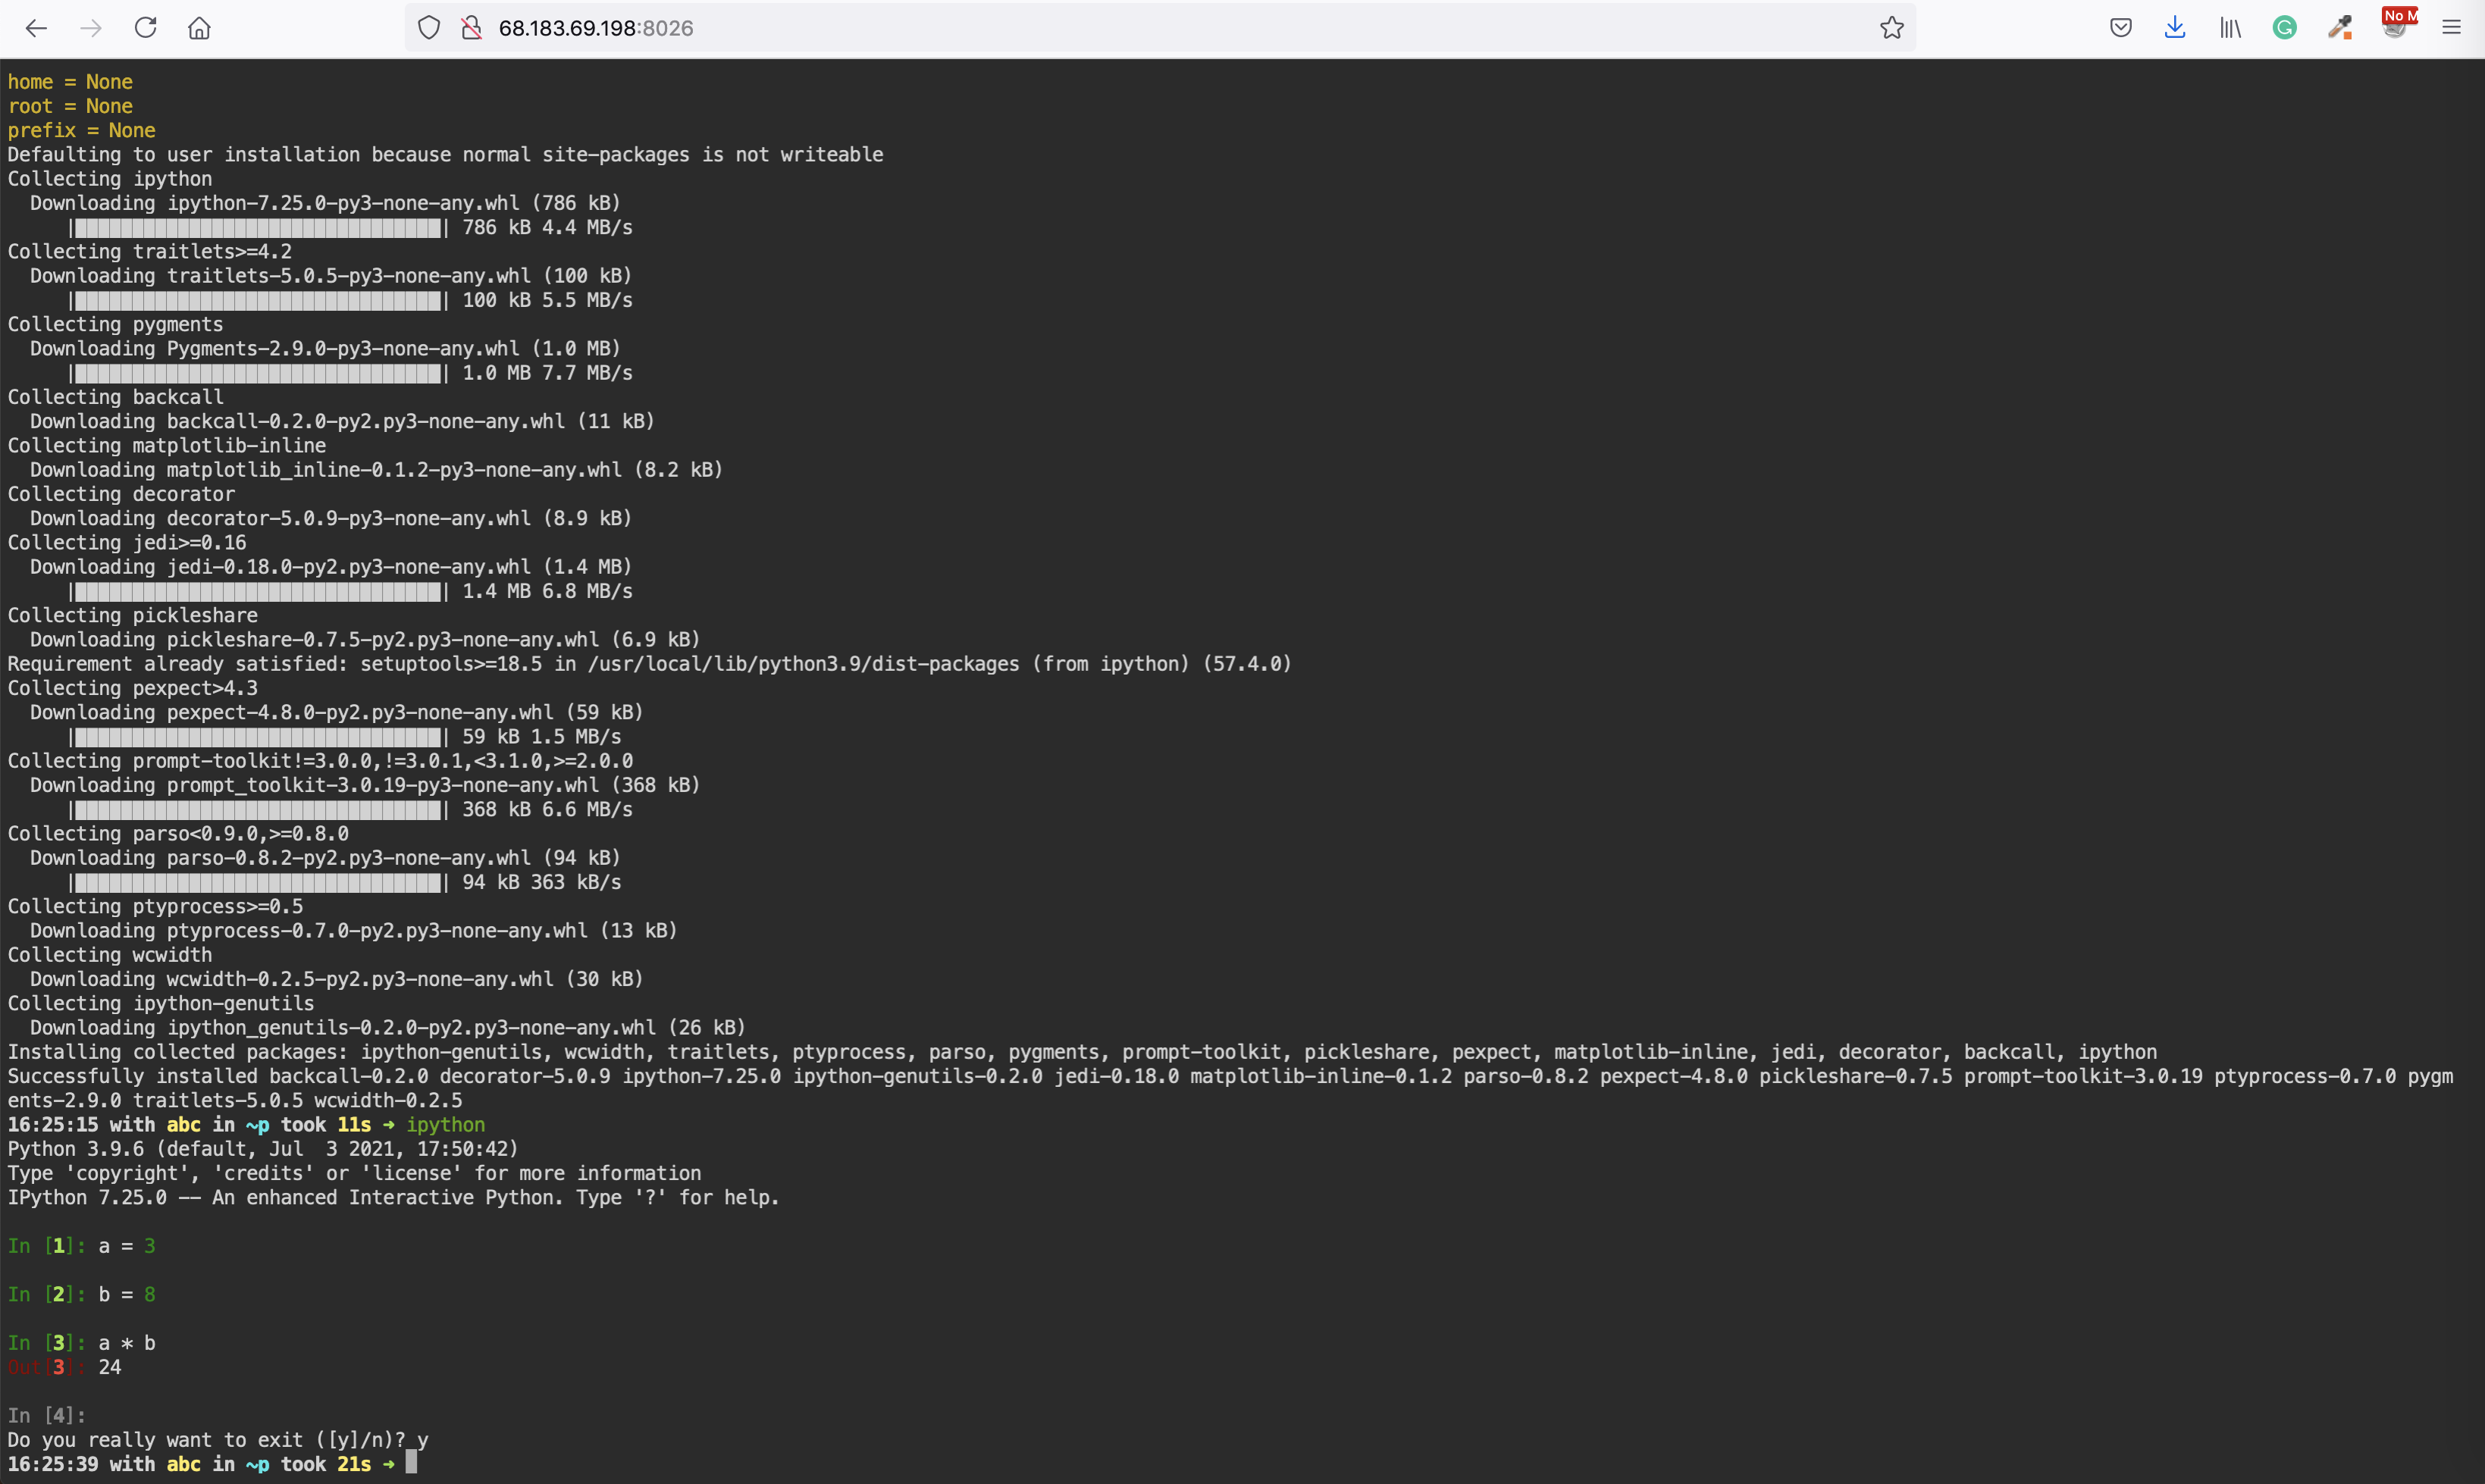Image resolution: width=2485 pixels, height=1484 pixels.
Task: Show the insecure connection lock info
Action: click(471, 28)
